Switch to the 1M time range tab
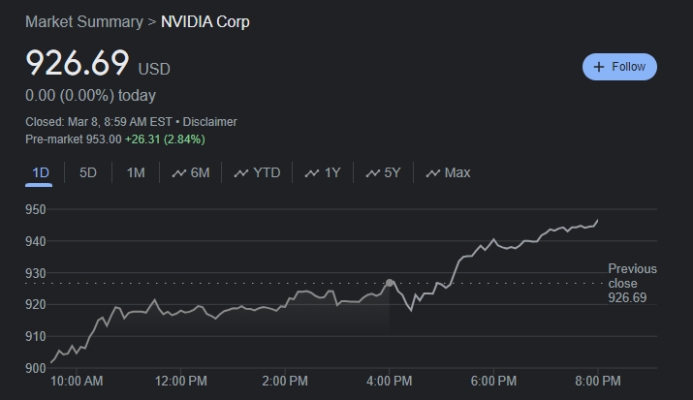 point(136,172)
